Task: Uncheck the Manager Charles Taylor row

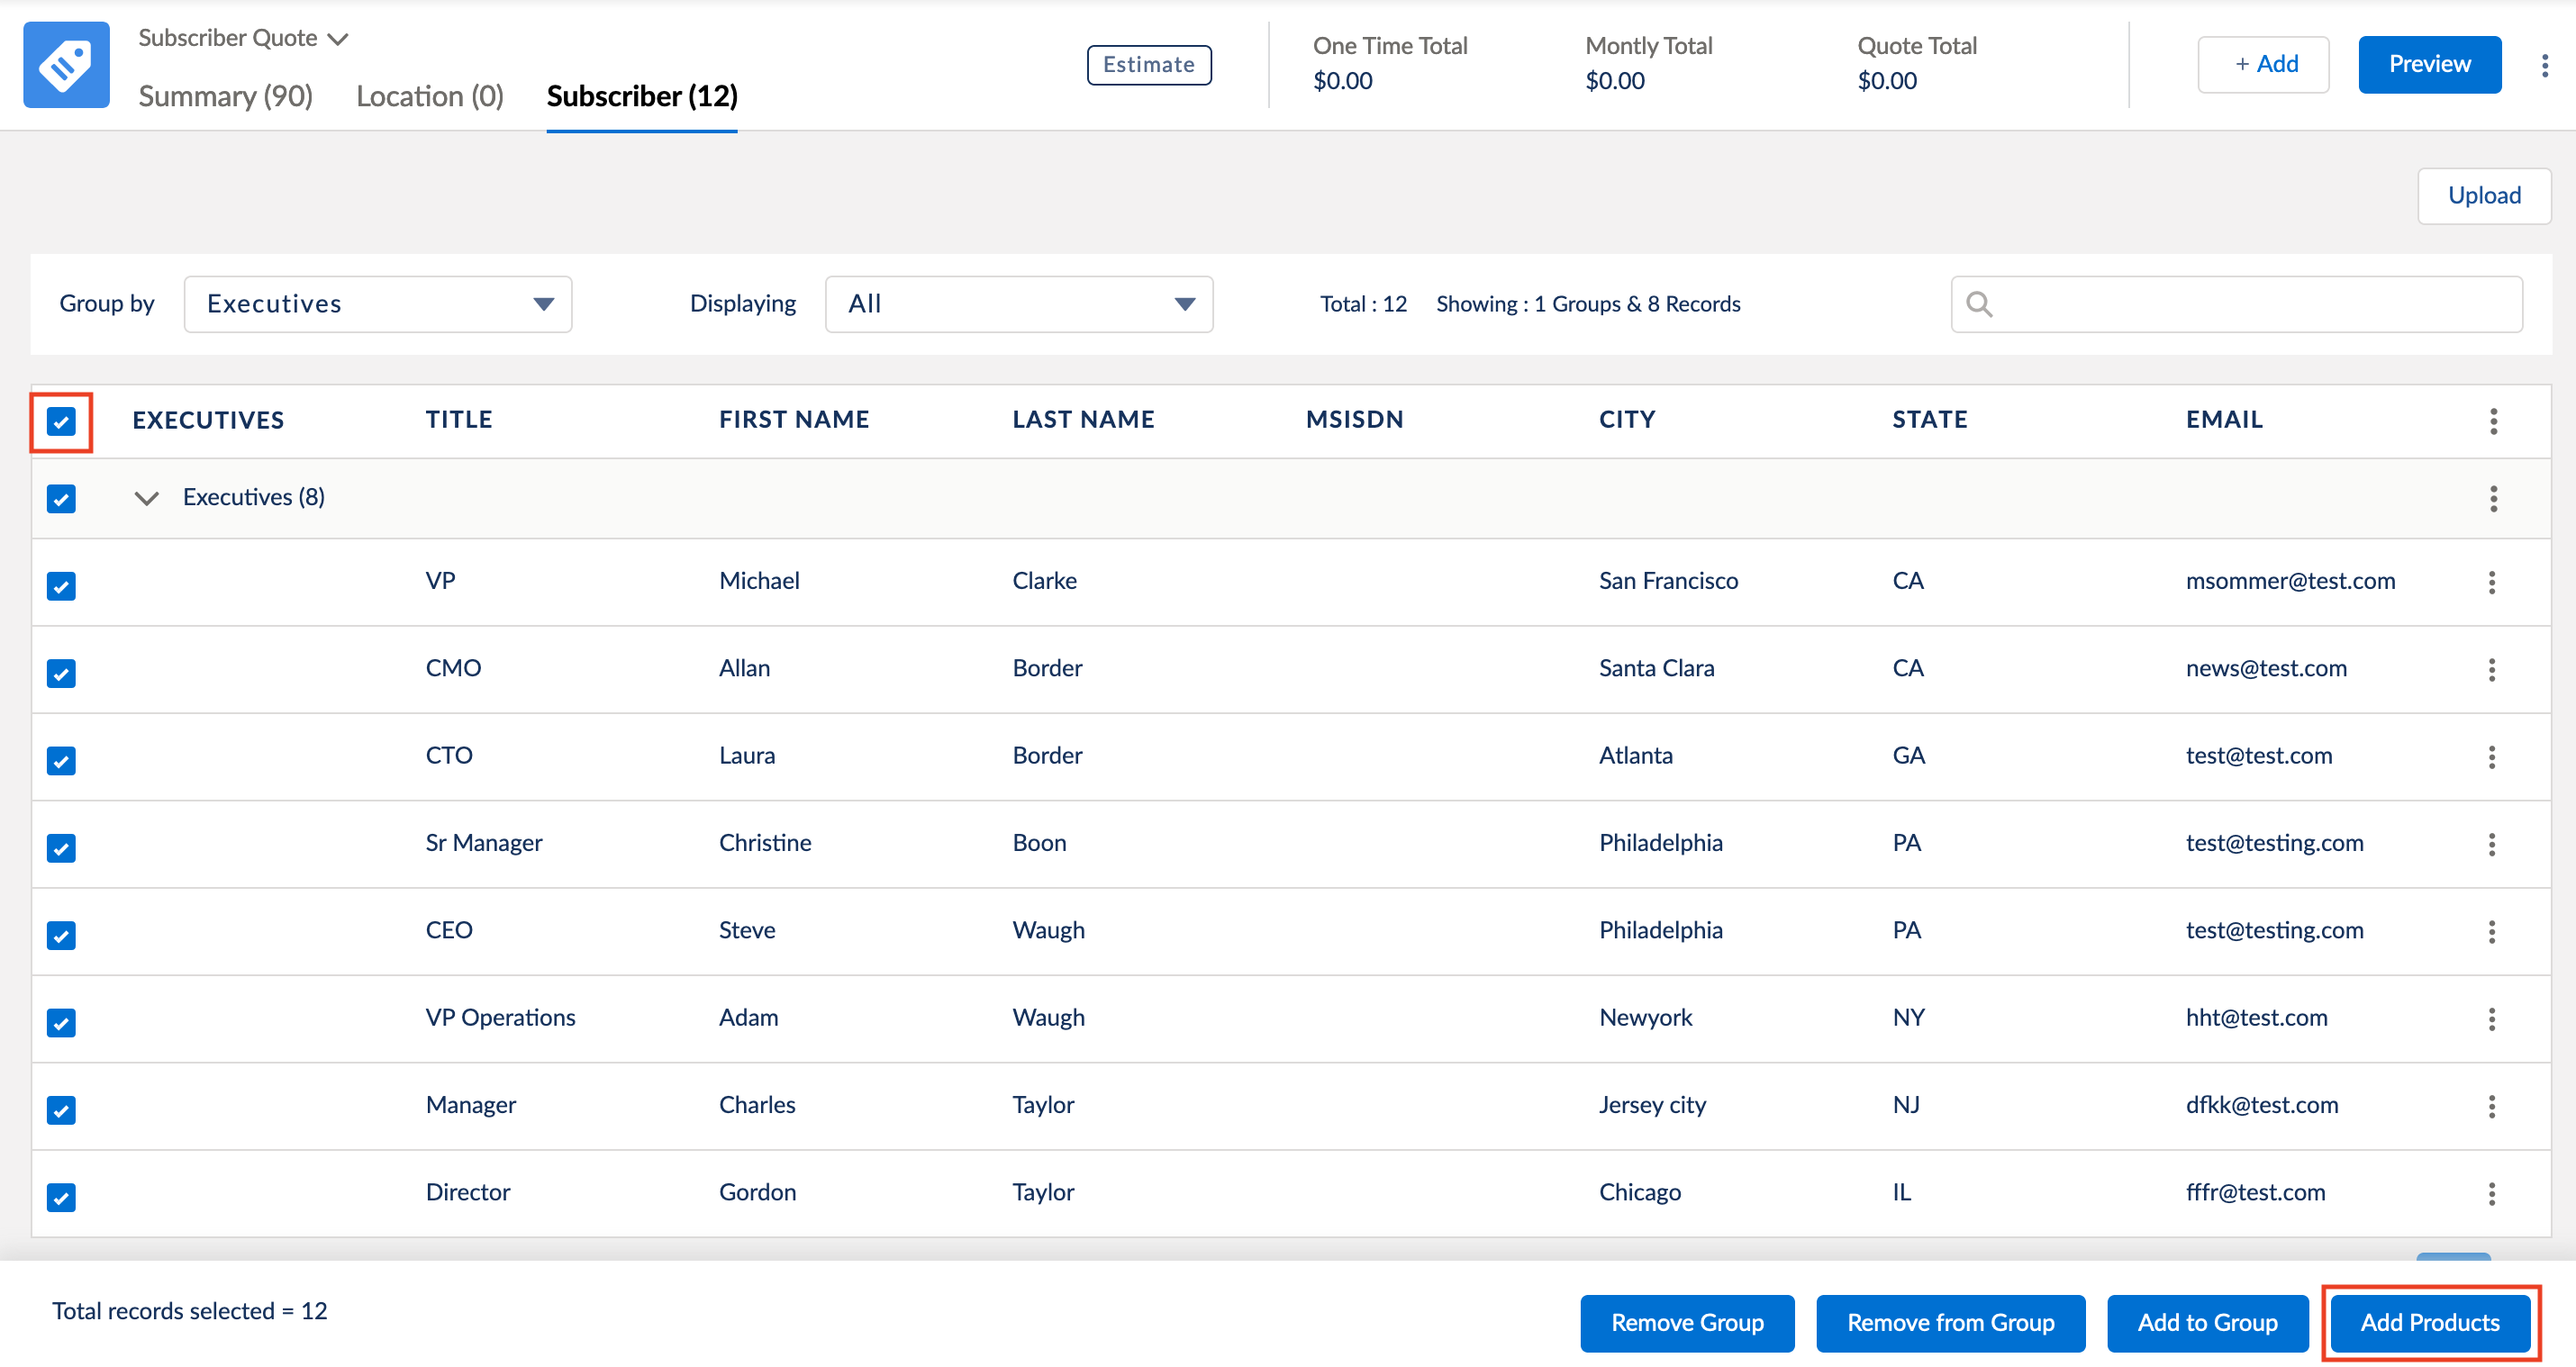Action: point(61,1109)
